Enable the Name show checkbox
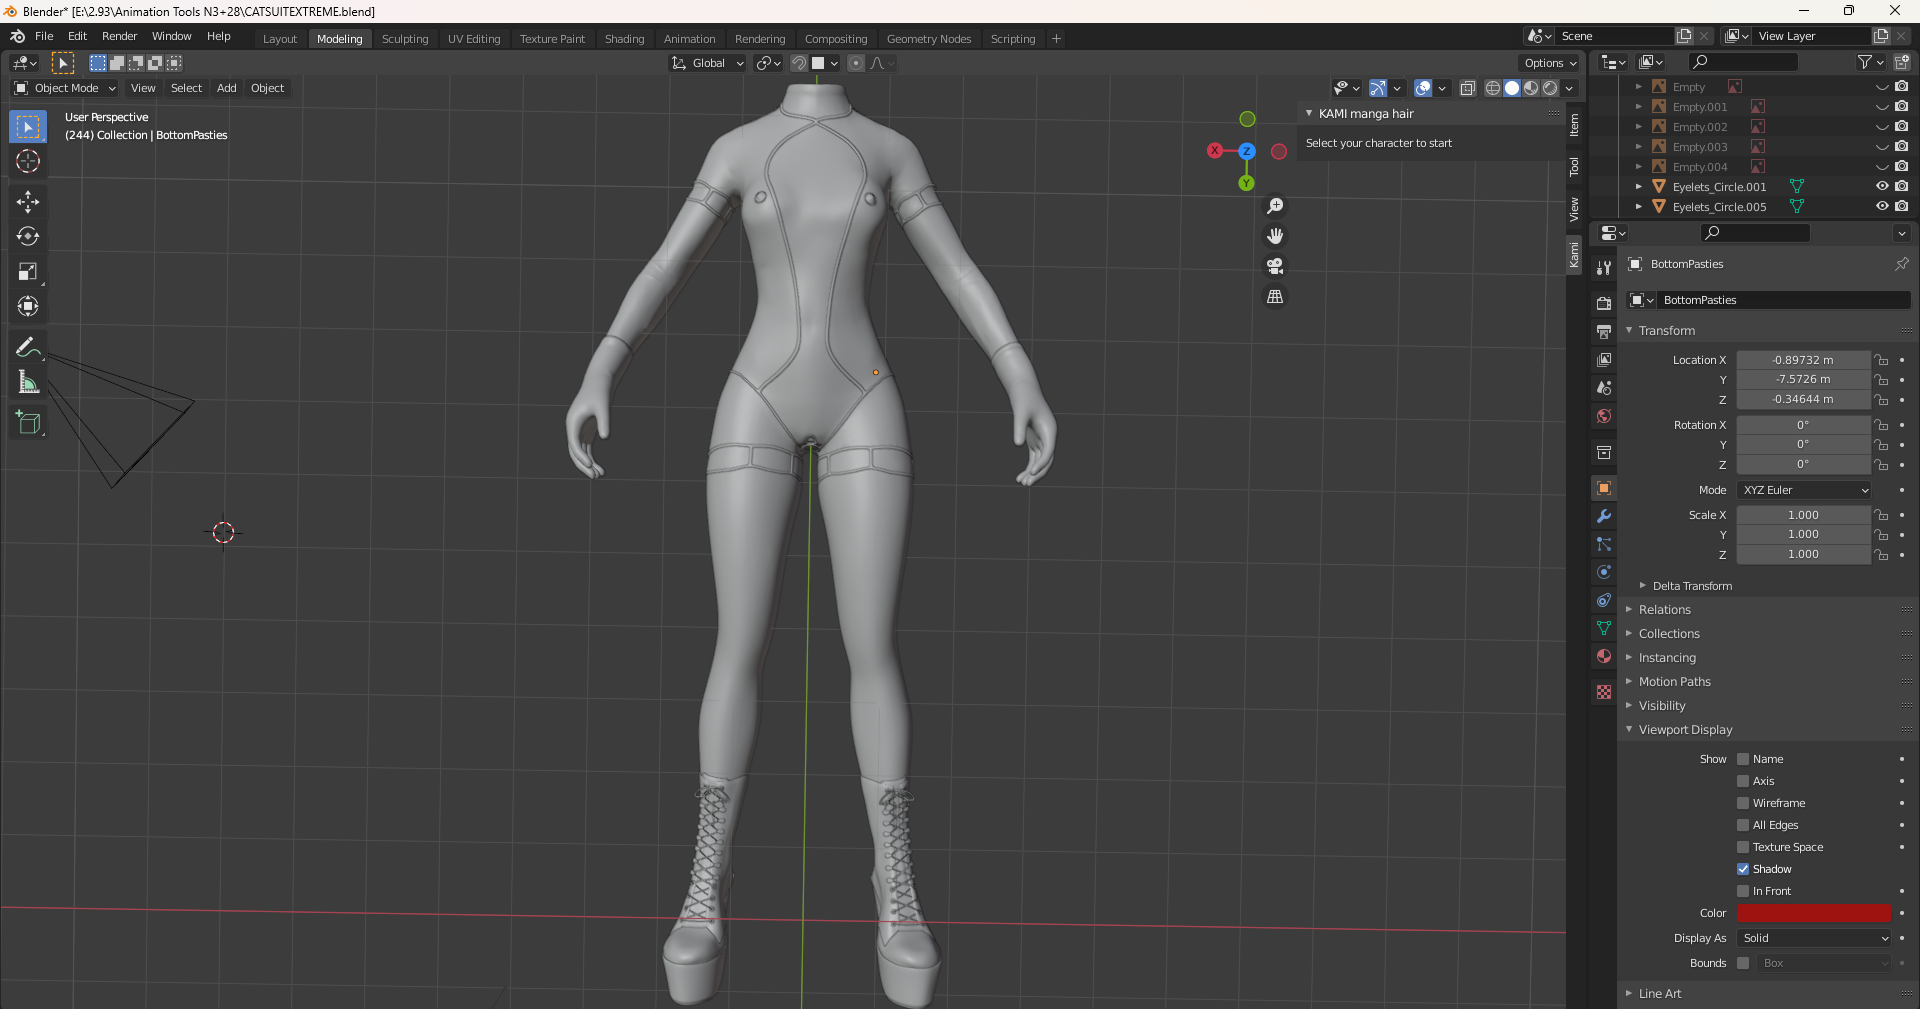Viewport: 1920px width, 1009px height. 1743,759
